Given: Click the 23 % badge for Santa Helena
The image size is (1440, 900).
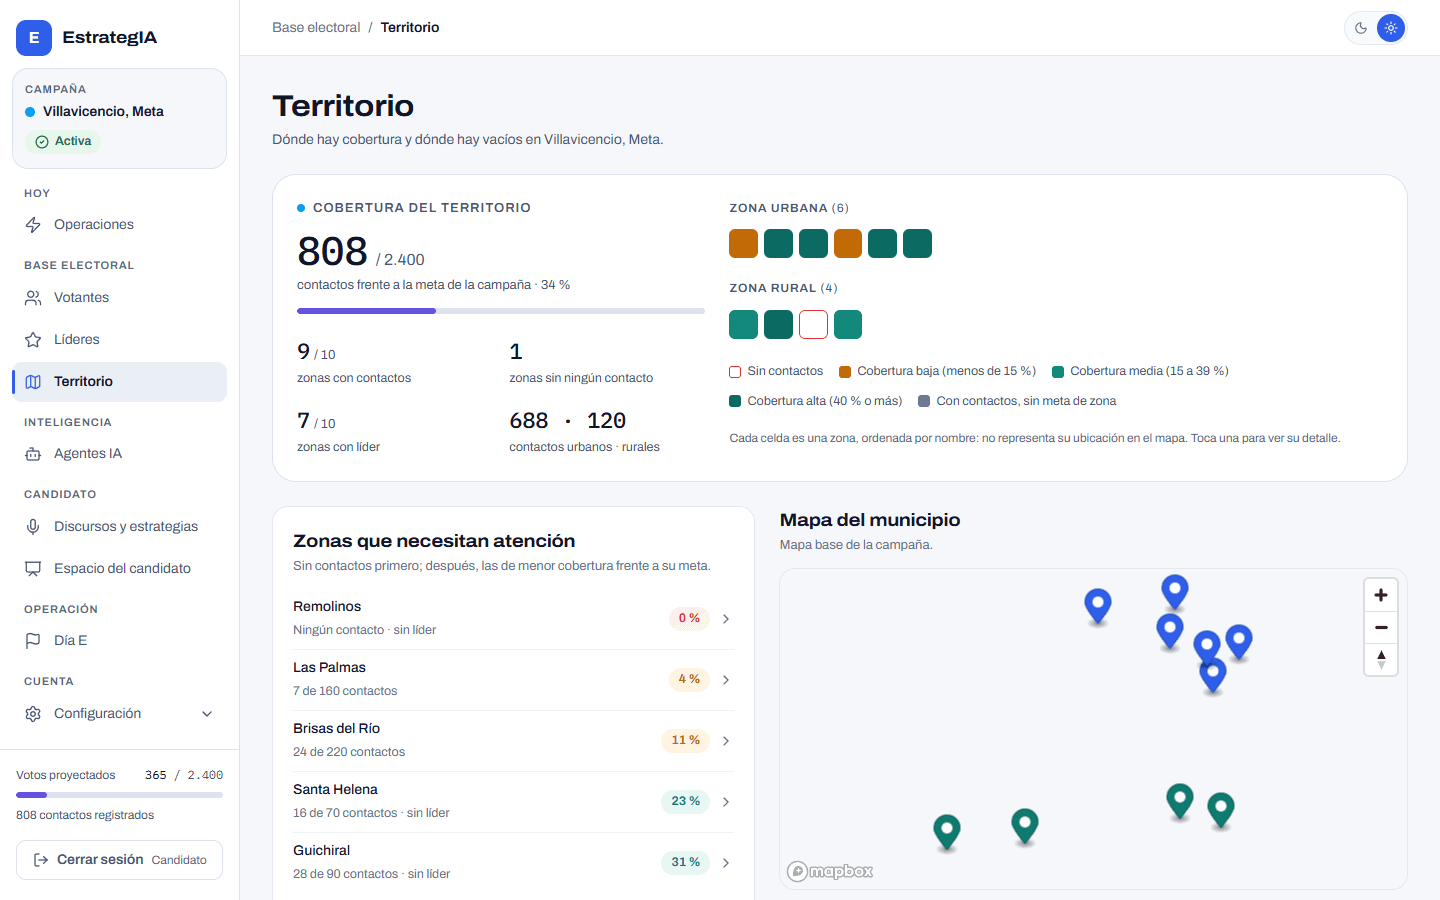Looking at the screenshot, I should pyautogui.click(x=685, y=802).
